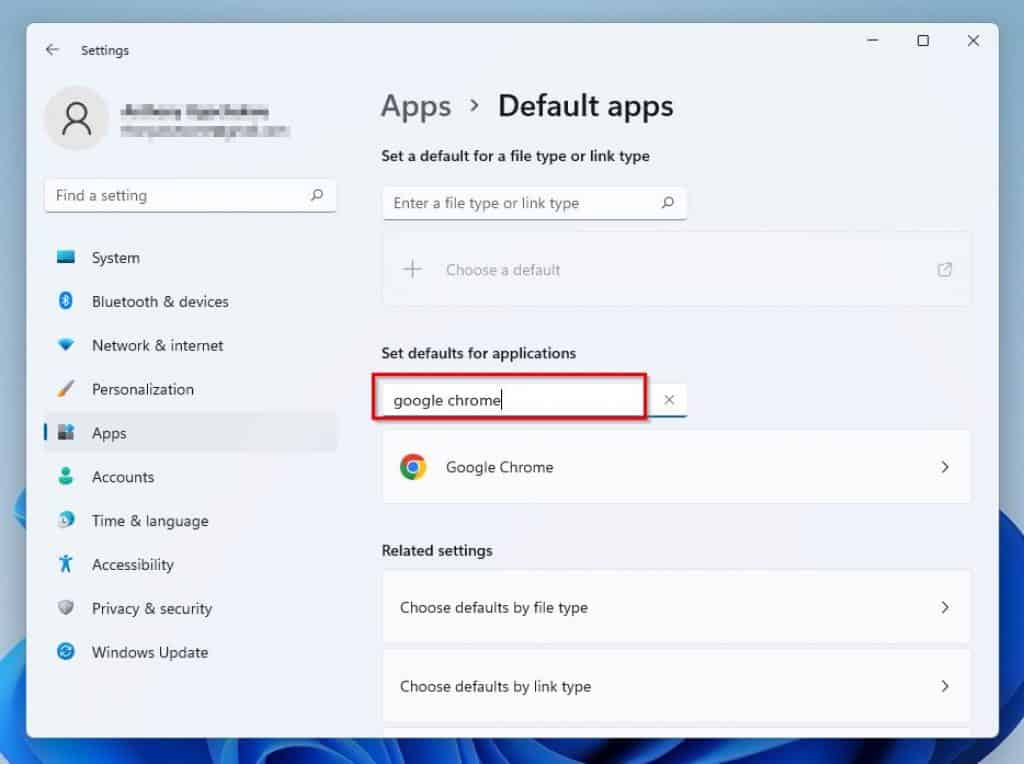The image size is (1024, 764).
Task: Maximize the Settings window
Action: coord(923,40)
